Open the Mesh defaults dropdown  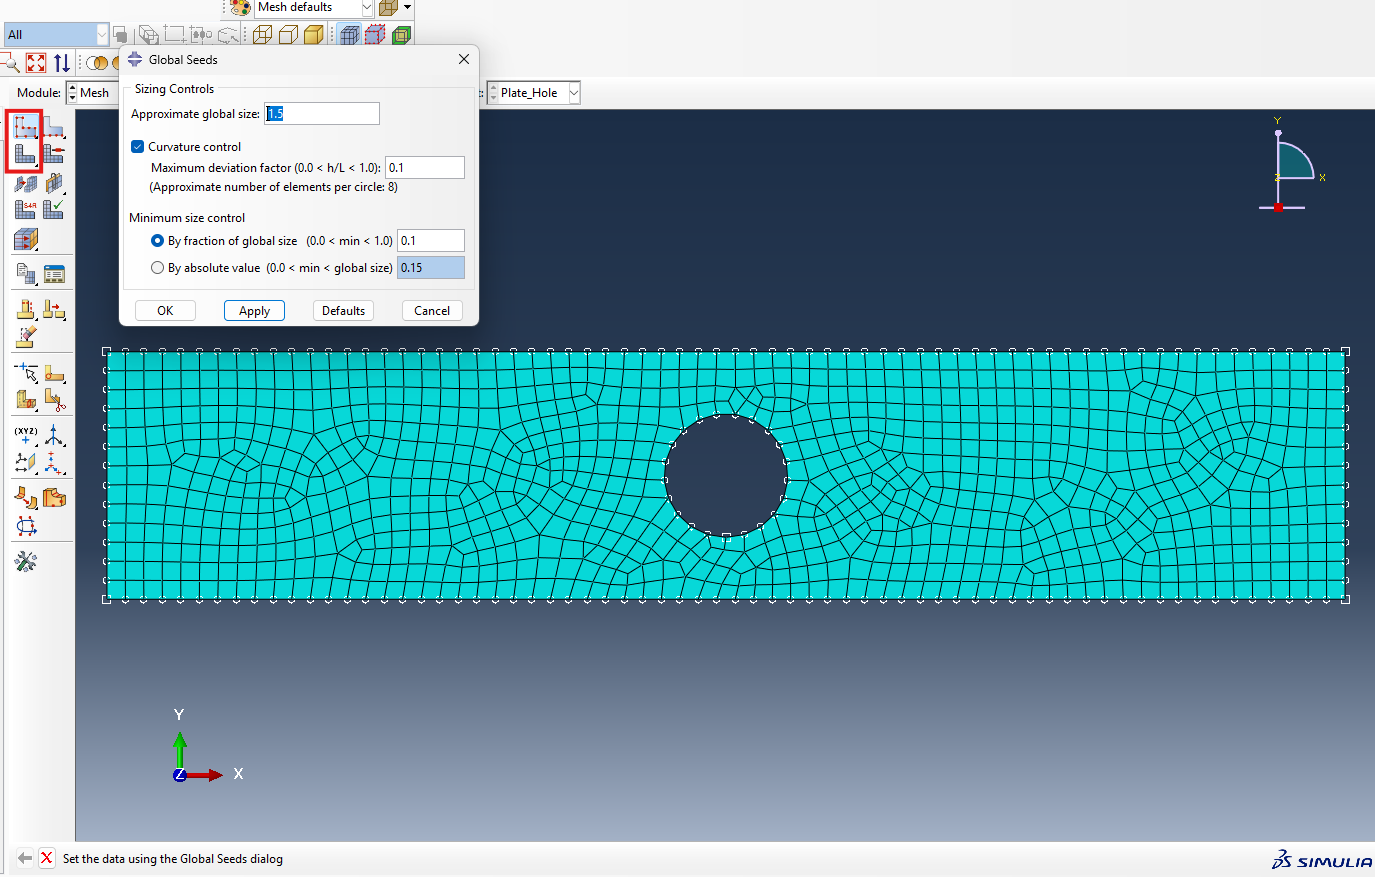[366, 8]
